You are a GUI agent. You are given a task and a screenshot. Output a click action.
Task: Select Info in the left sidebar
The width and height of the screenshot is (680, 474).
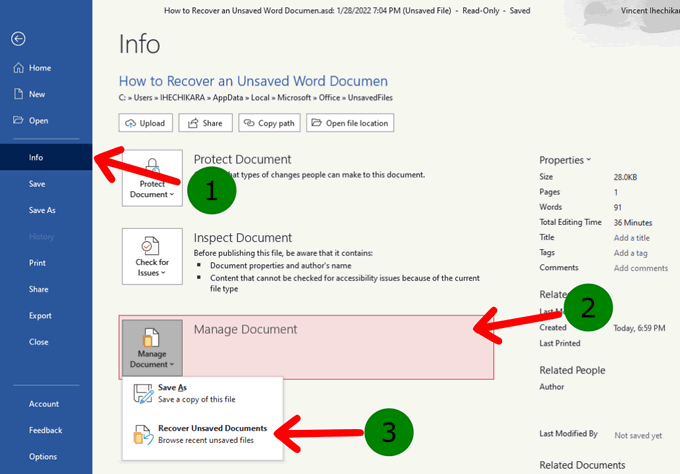click(36, 157)
